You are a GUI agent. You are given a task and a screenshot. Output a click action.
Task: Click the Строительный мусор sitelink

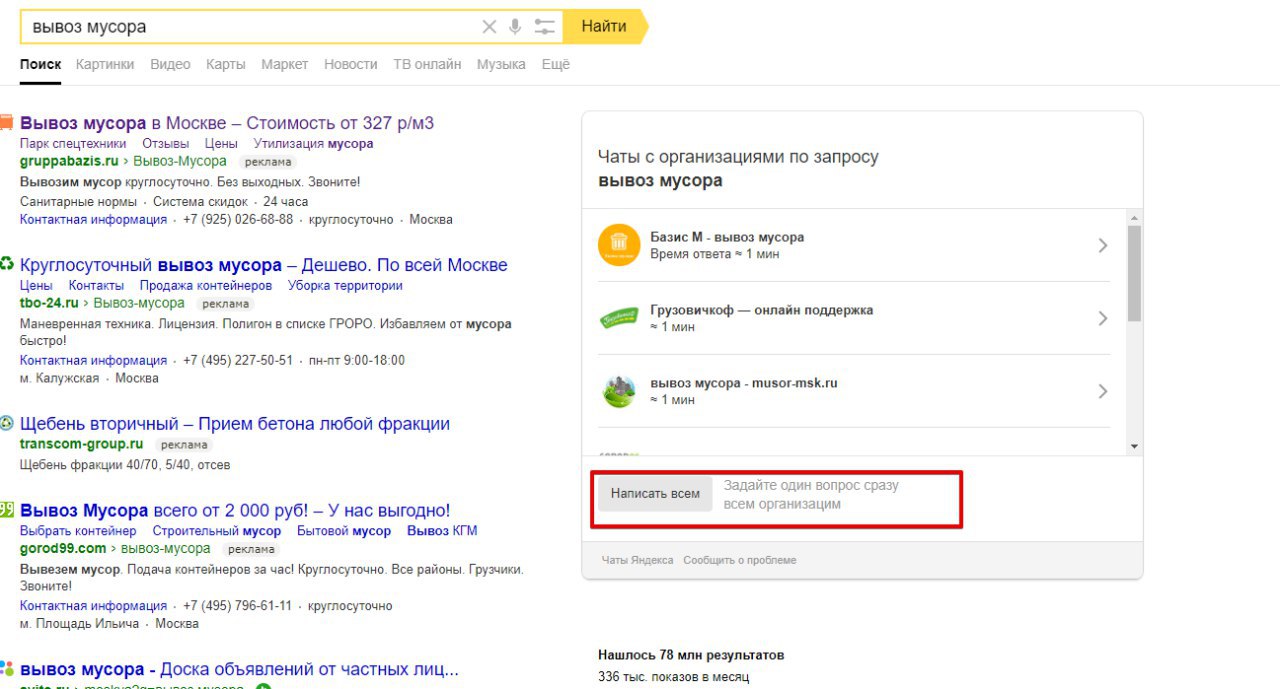click(x=217, y=531)
